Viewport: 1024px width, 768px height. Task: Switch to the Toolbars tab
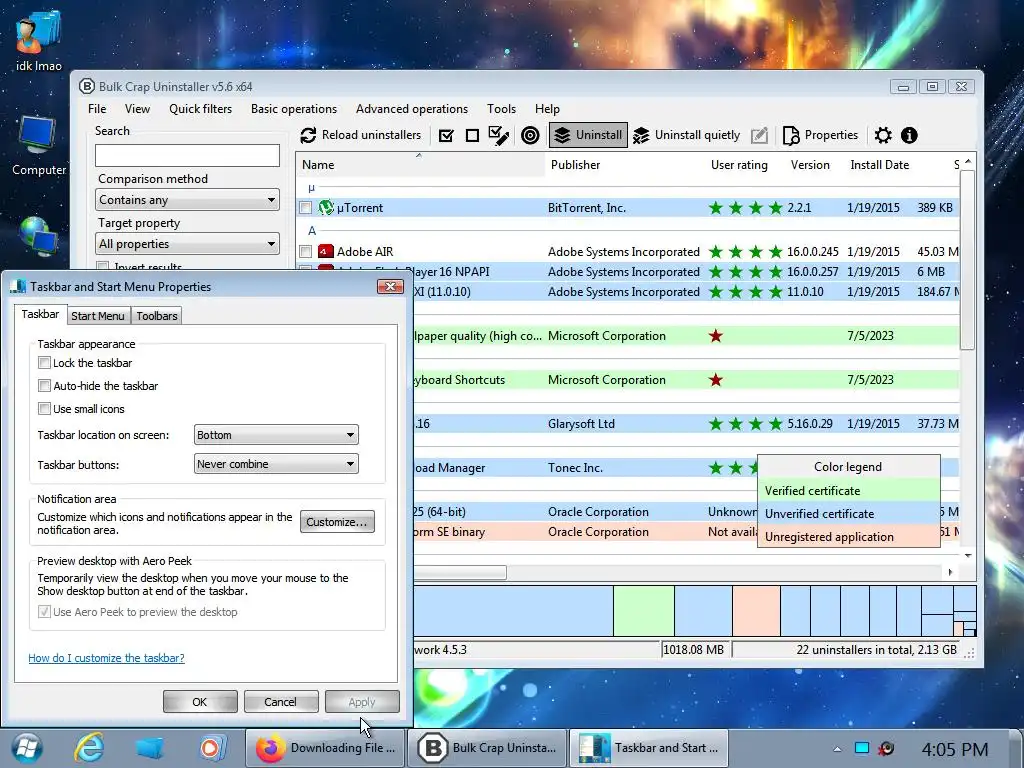[x=157, y=316]
